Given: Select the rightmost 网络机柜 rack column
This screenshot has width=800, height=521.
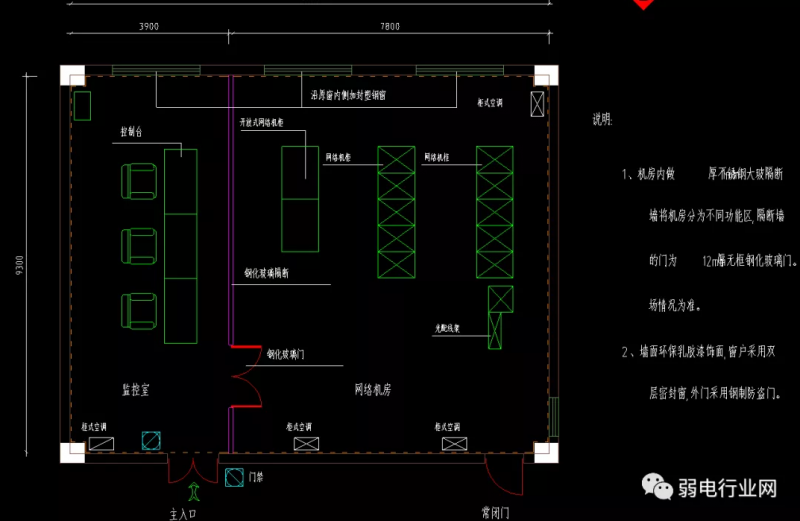Looking at the screenshot, I should pos(494,211).
